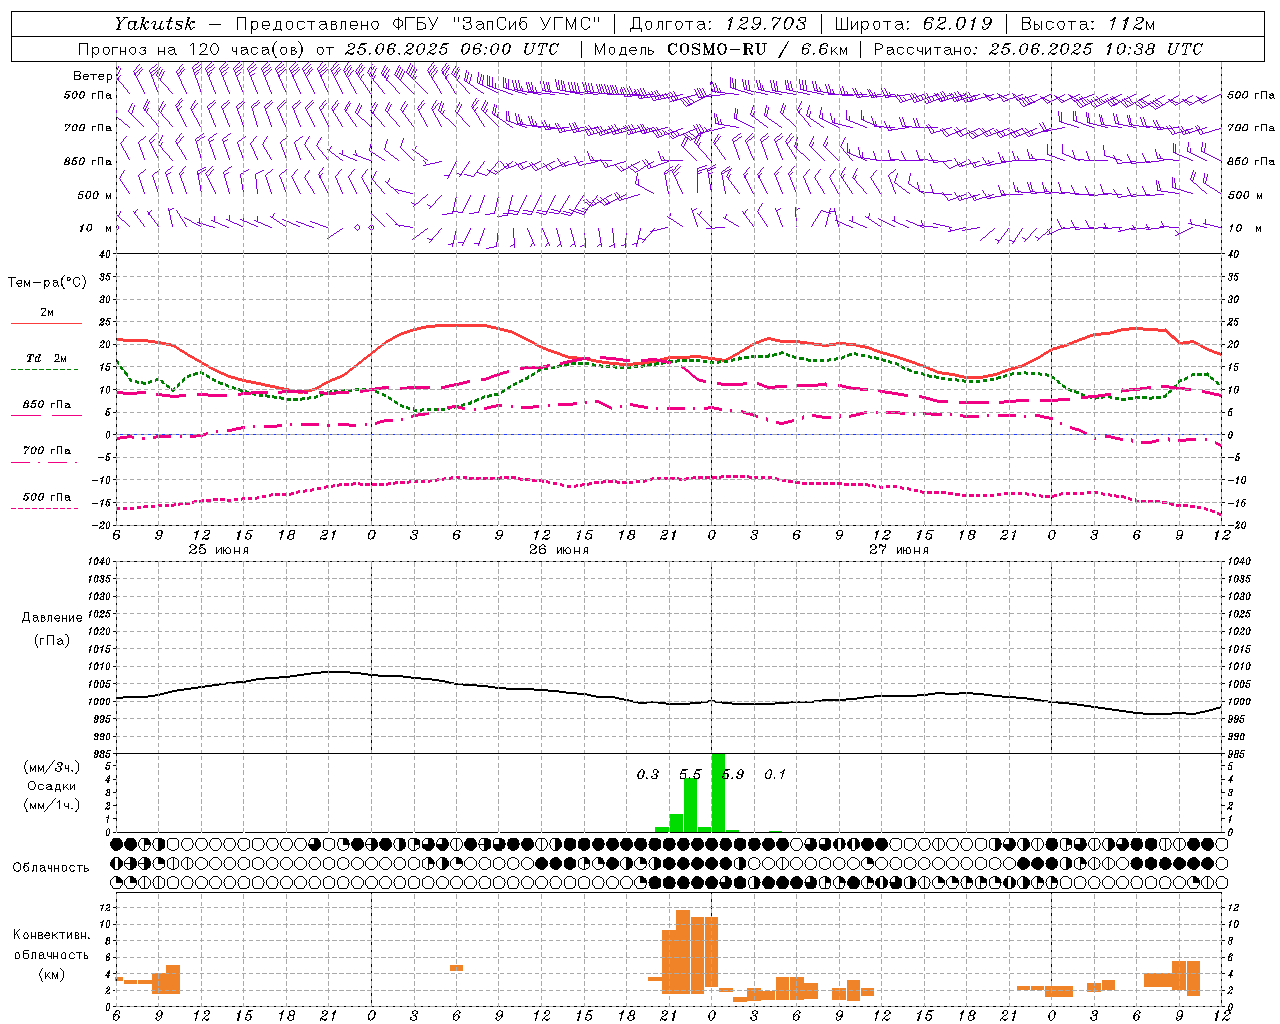Select the Прогноз на 120 часа(ов) text
Screen dimensions: 1280x1024
(192, 49)
